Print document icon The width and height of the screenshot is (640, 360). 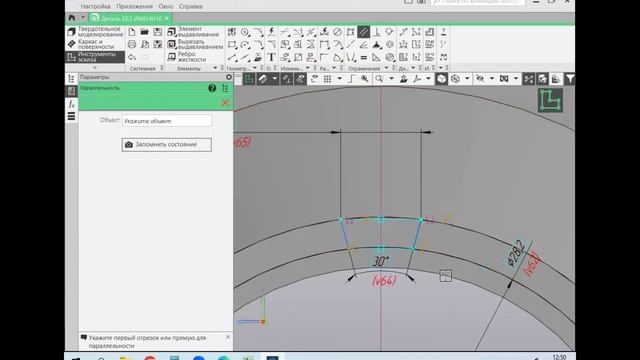[132, 44]
